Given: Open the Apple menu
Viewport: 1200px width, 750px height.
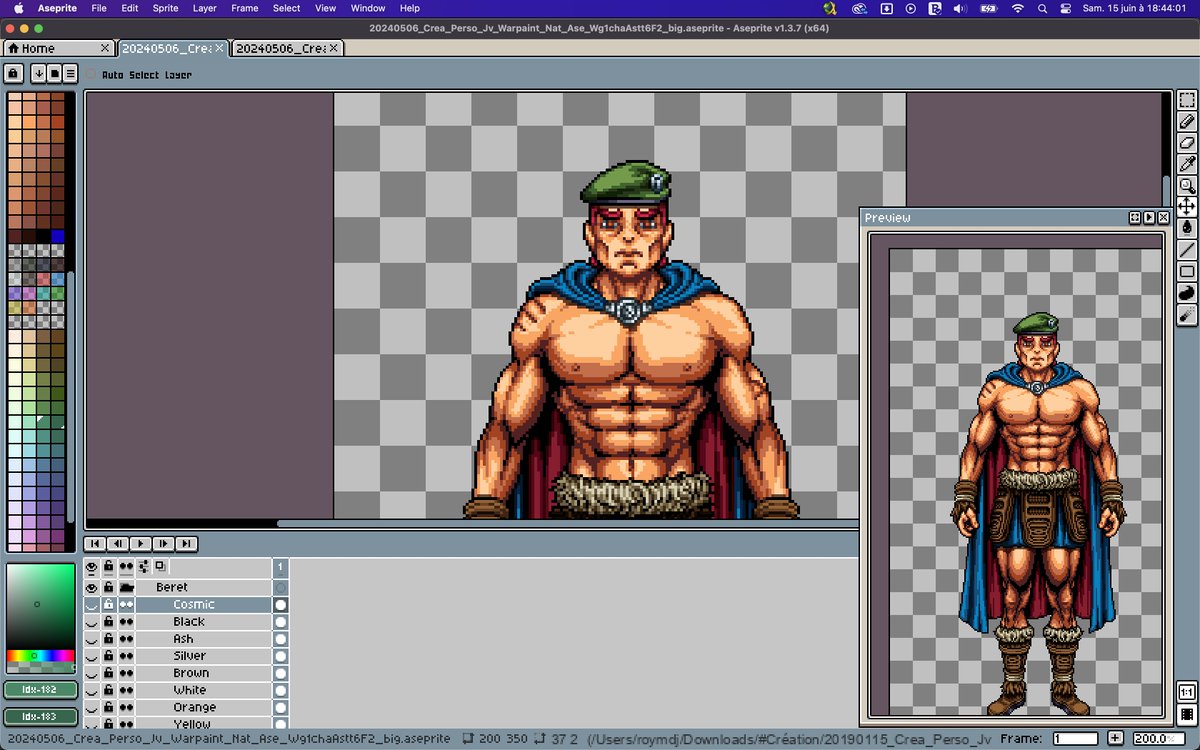Looking at the screenshot, I should 18,8.
